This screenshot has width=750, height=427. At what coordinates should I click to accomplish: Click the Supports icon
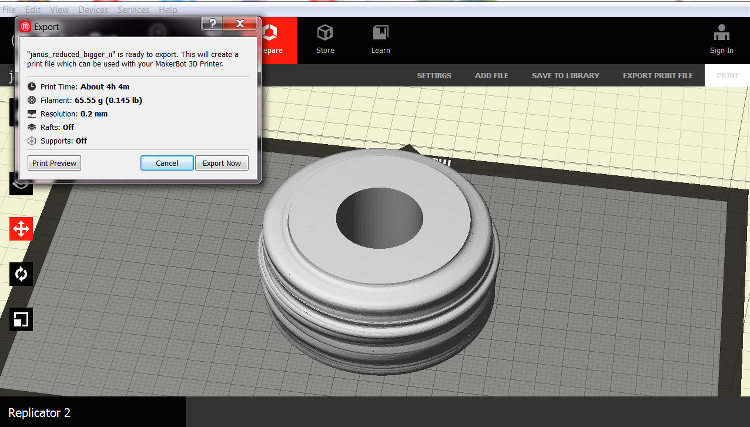click(x=32, y=141)
